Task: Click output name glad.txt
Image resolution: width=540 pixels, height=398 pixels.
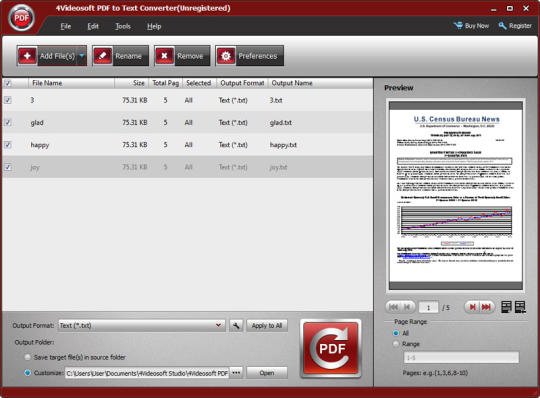Action: (281, 123)
